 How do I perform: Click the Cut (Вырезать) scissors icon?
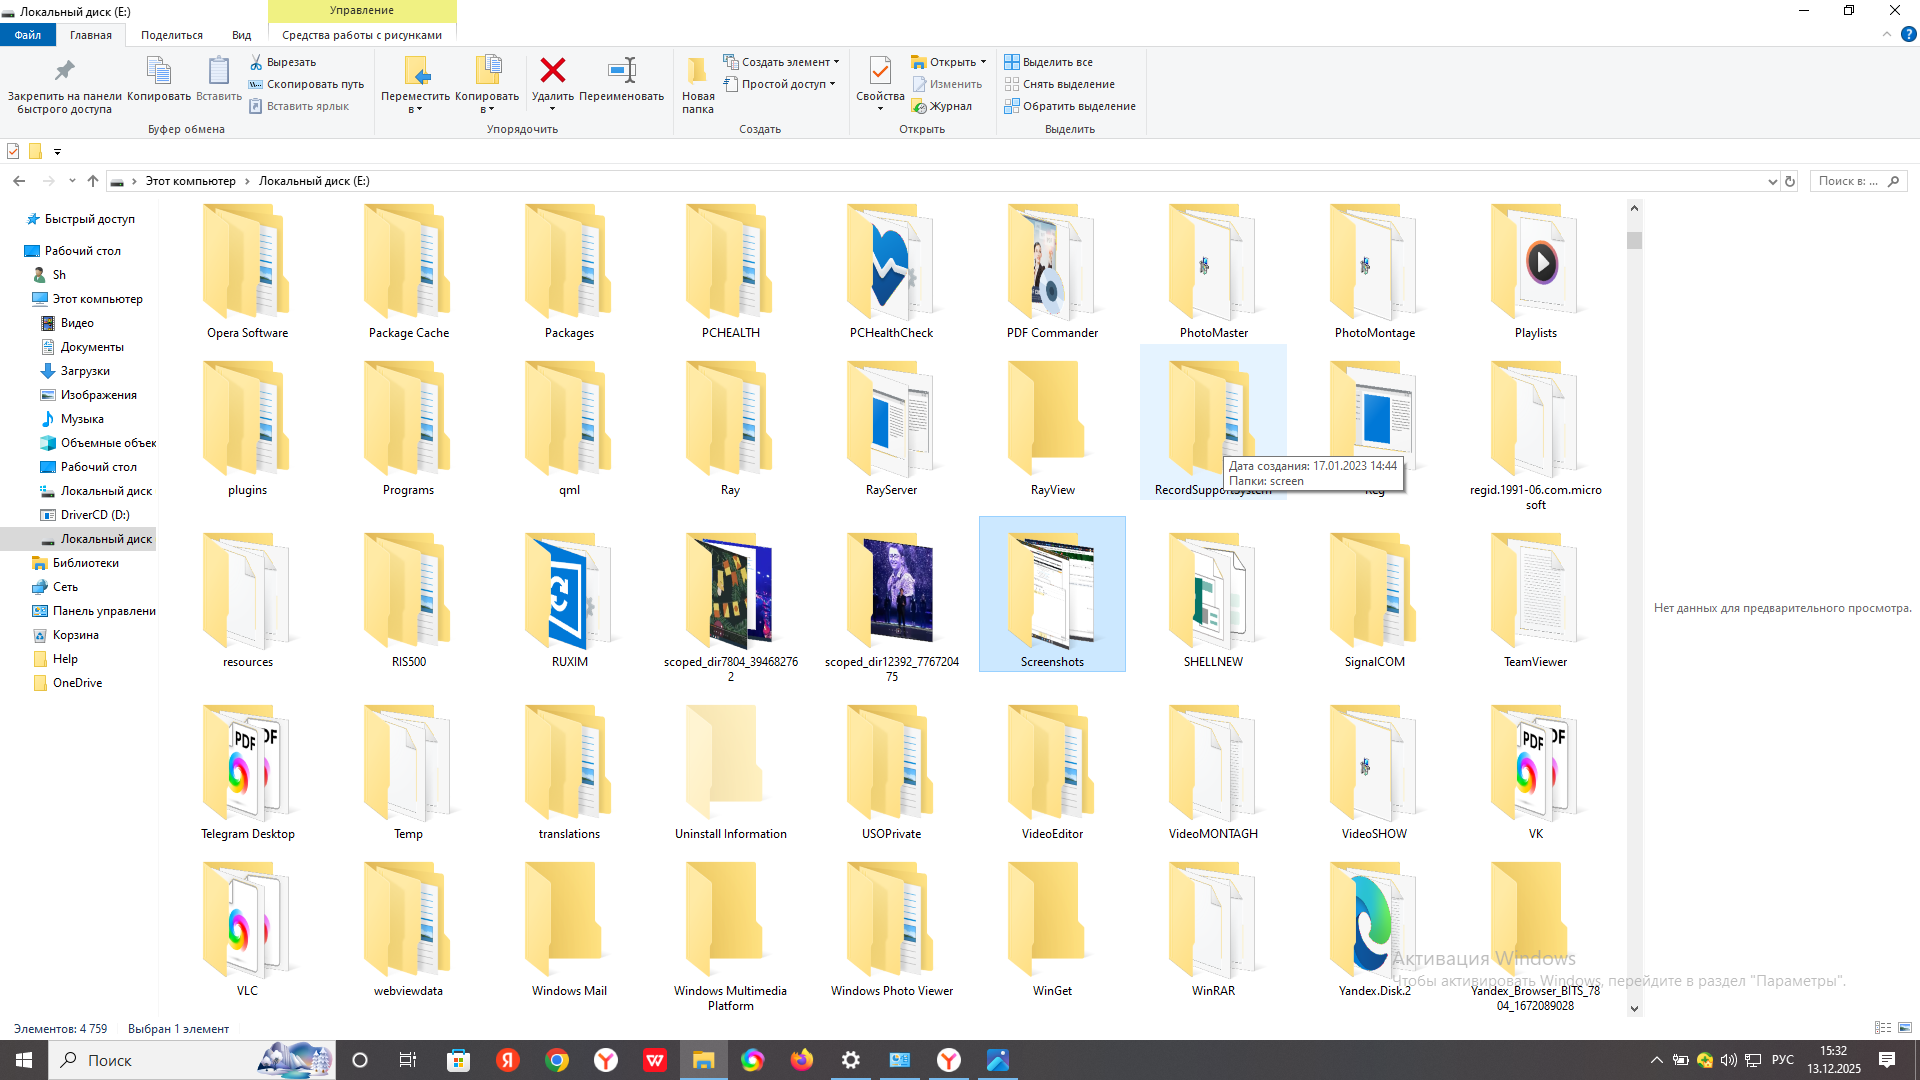(256, 62)
